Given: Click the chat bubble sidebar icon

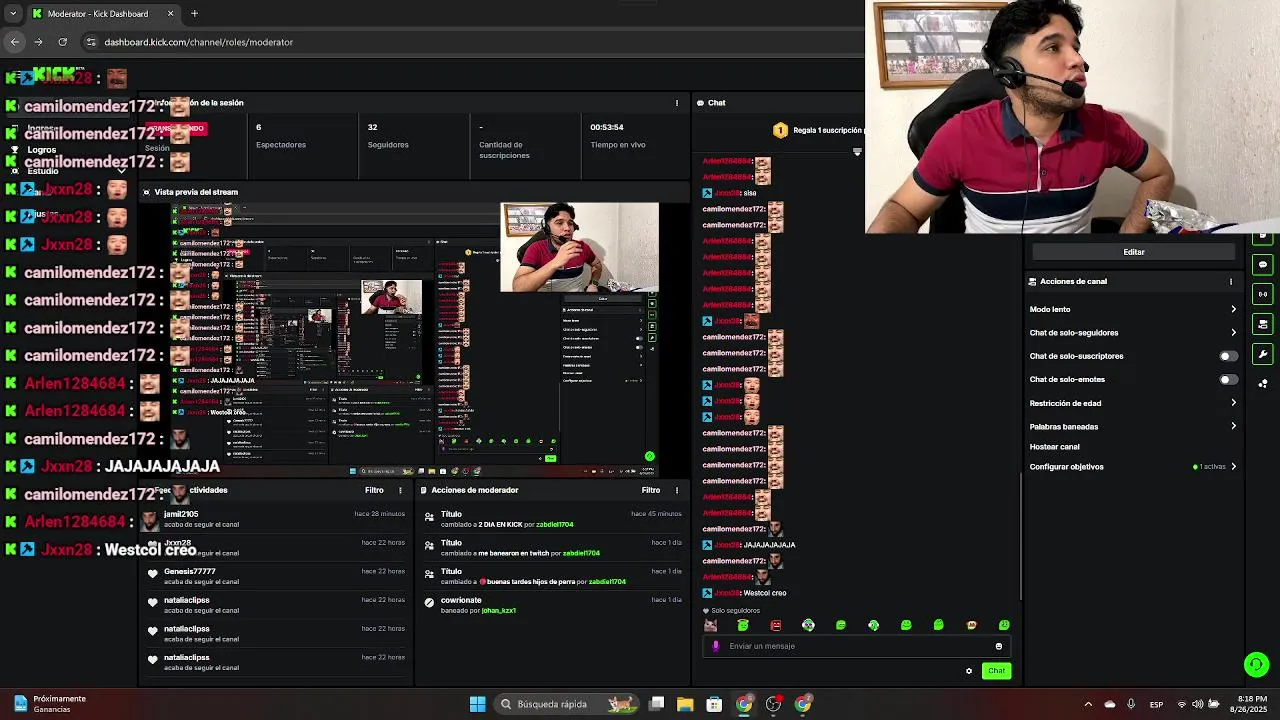Looking at the screenshot, I should pos(1263,265).
